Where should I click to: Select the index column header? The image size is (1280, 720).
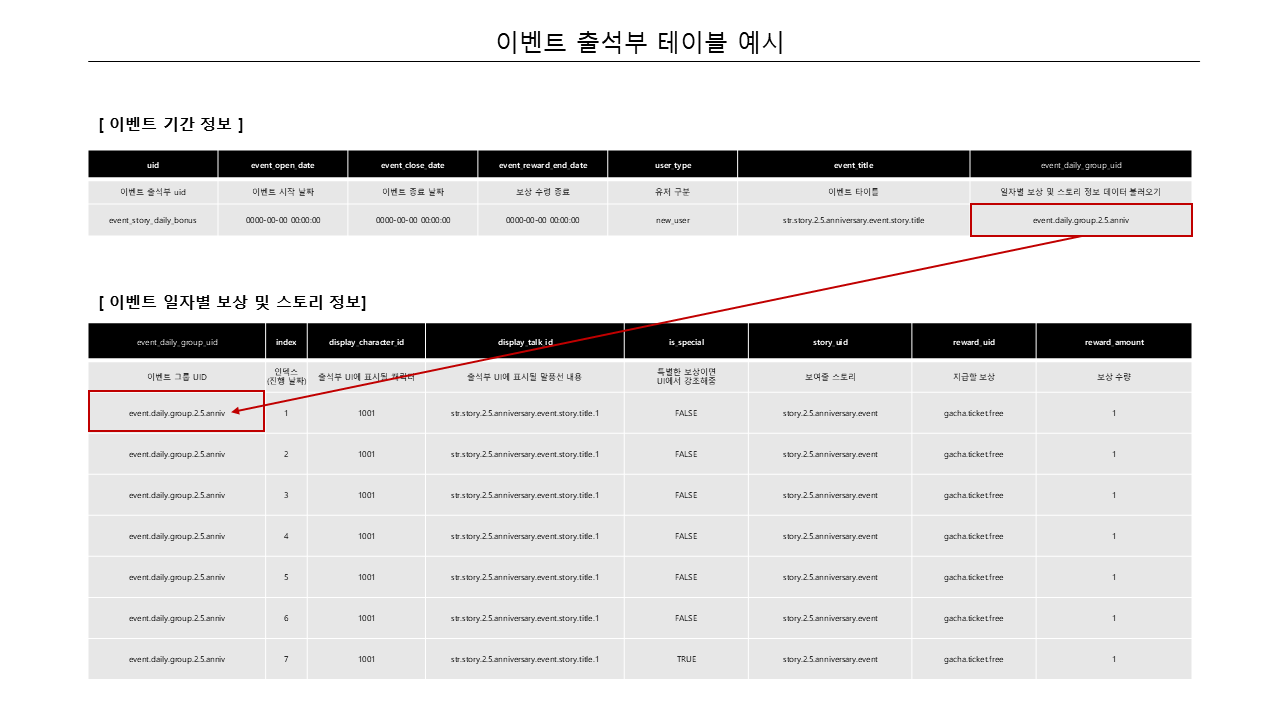pyautogui.click(x=286, y=342)
